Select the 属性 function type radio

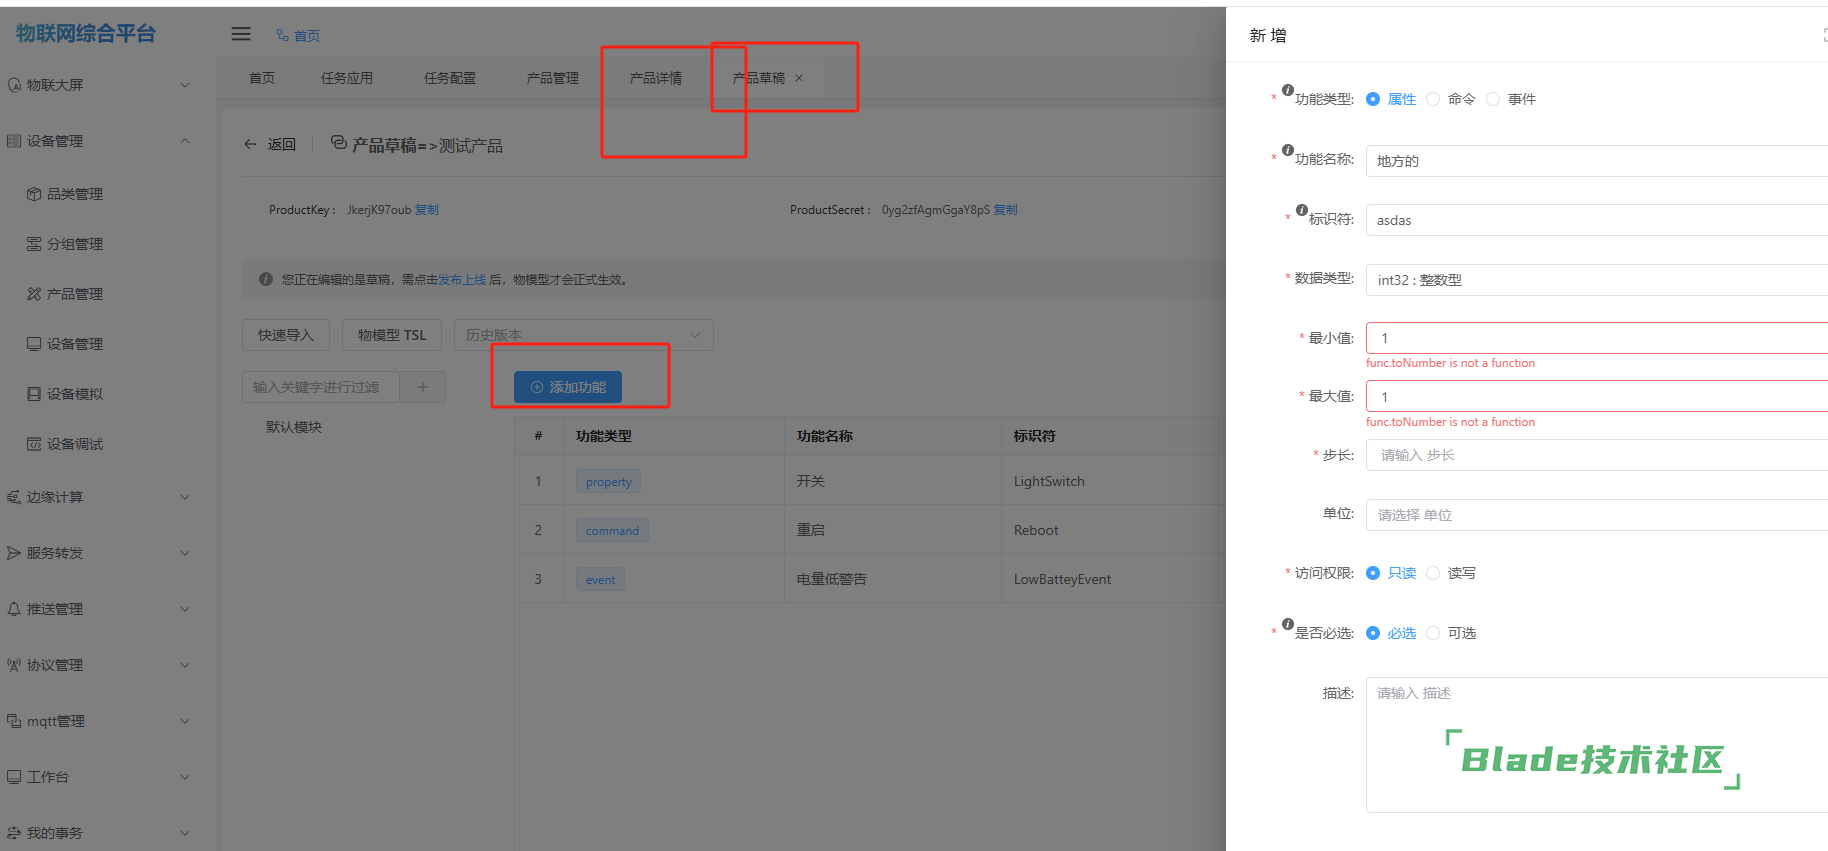(x=1373, y=99)
